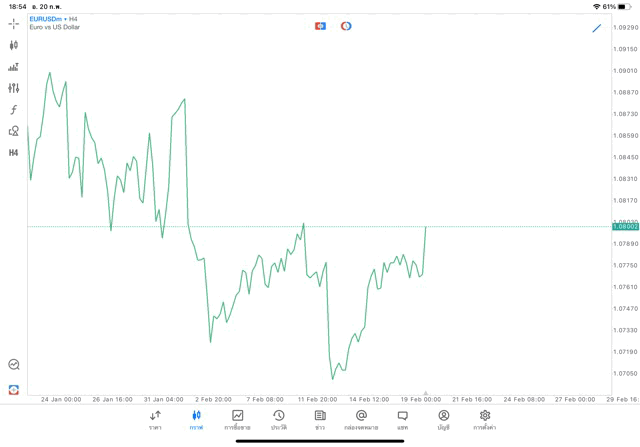Click the circular red-blue chart icon
The width and height of the screenshot is (640, 447).
[346, 26]
